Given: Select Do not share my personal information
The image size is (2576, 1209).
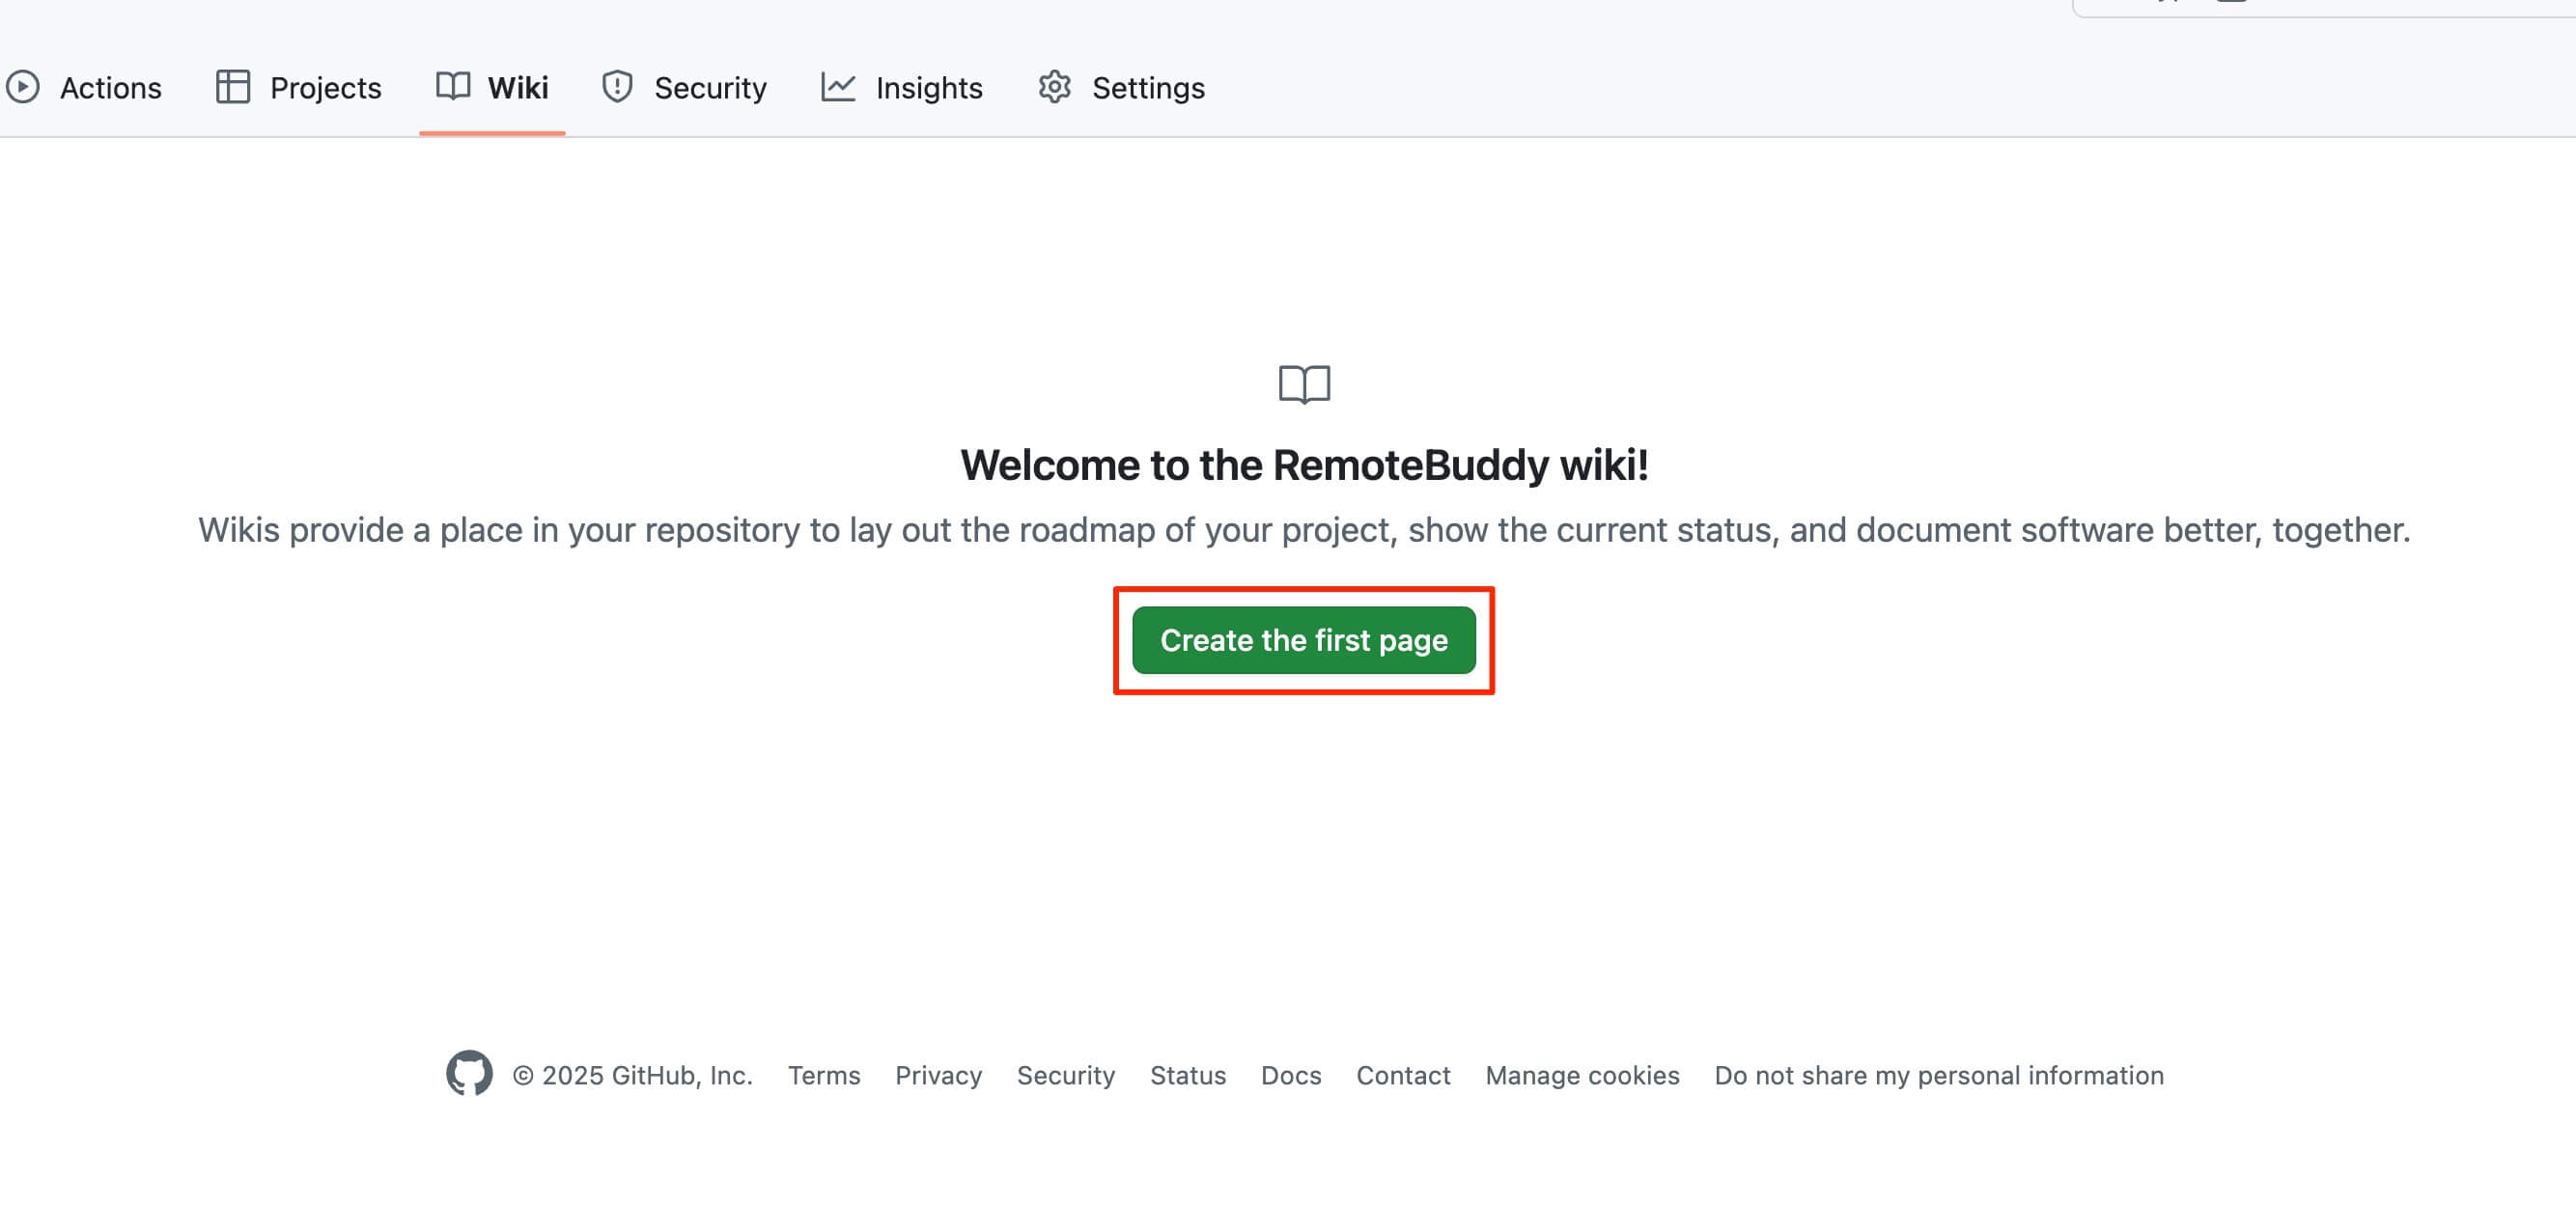Looking at the screenshot, I should click(x=1939, y=1075).
